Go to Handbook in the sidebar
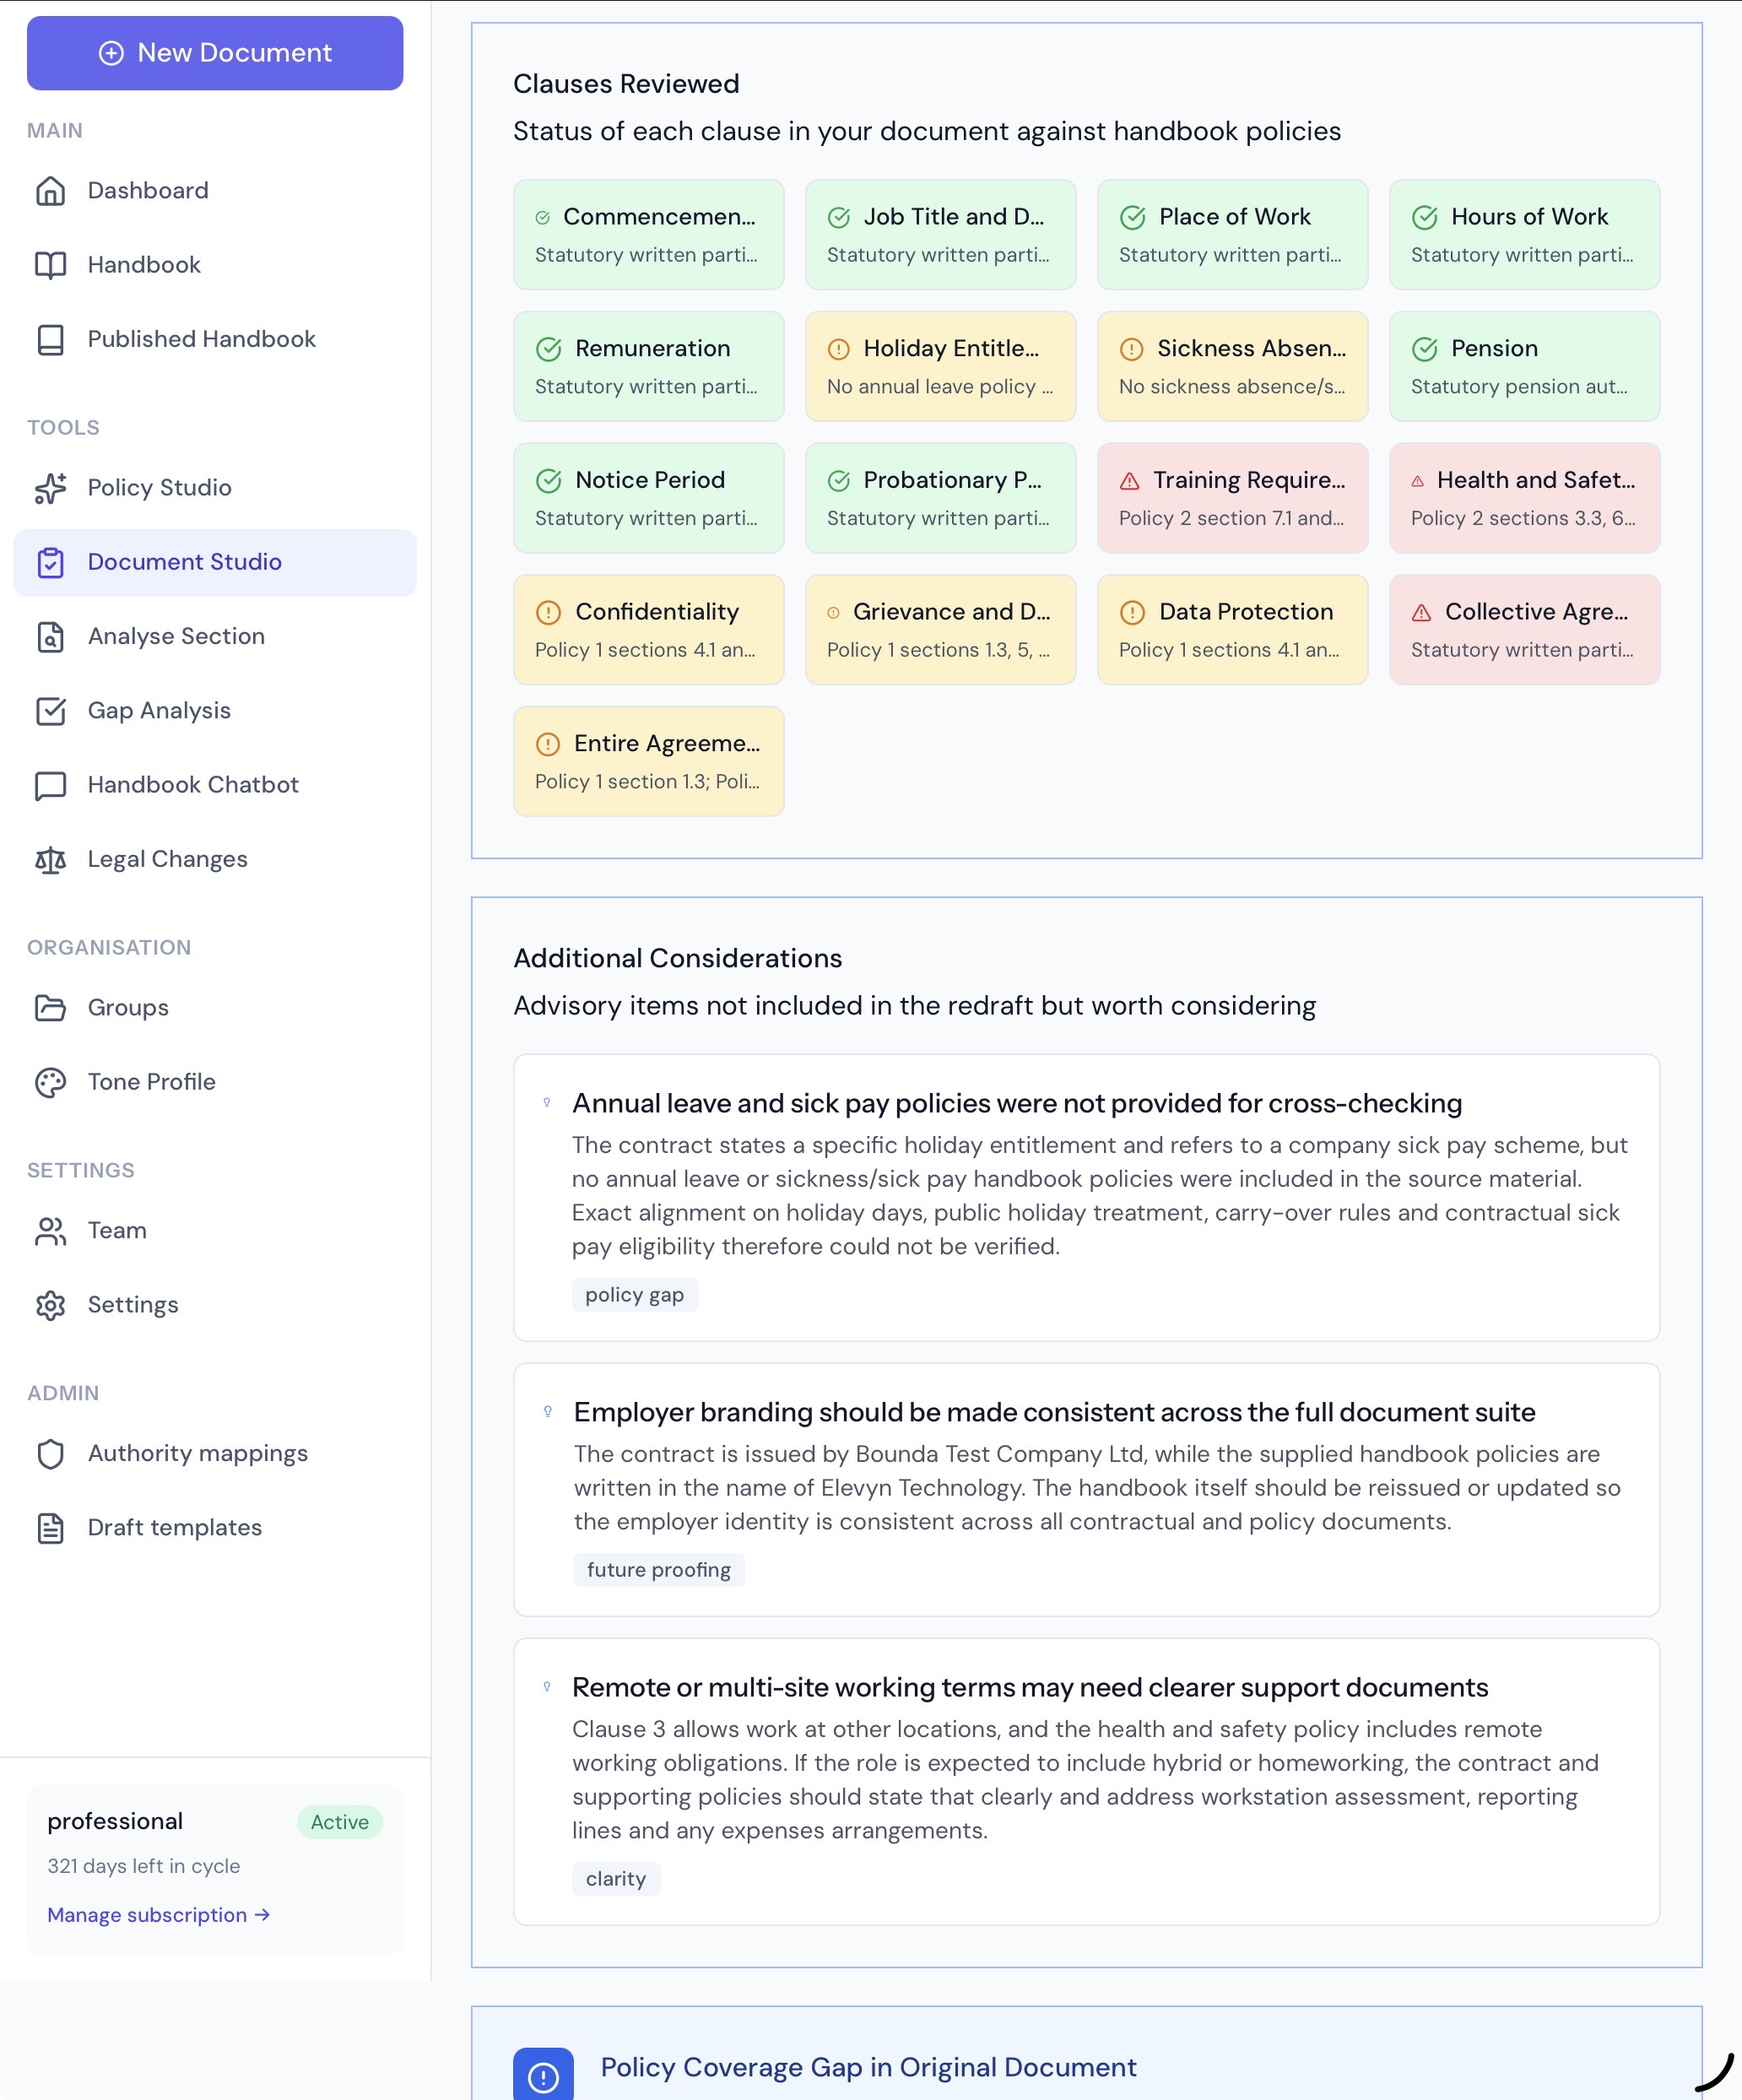 pos(215,265)
